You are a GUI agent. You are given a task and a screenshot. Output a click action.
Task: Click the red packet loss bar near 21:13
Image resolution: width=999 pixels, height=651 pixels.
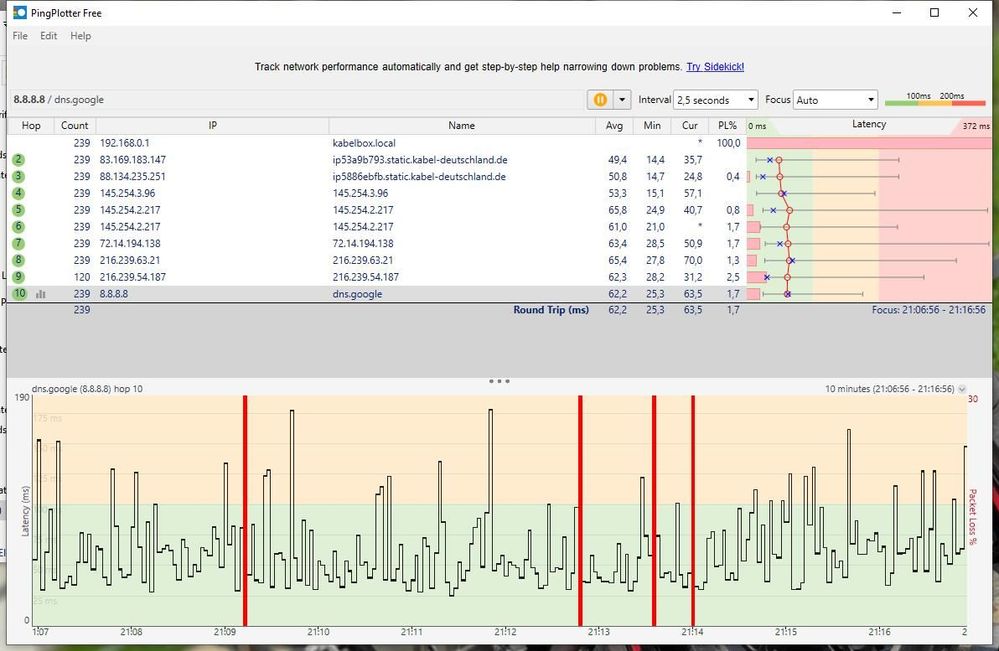[x=580, y=510]
